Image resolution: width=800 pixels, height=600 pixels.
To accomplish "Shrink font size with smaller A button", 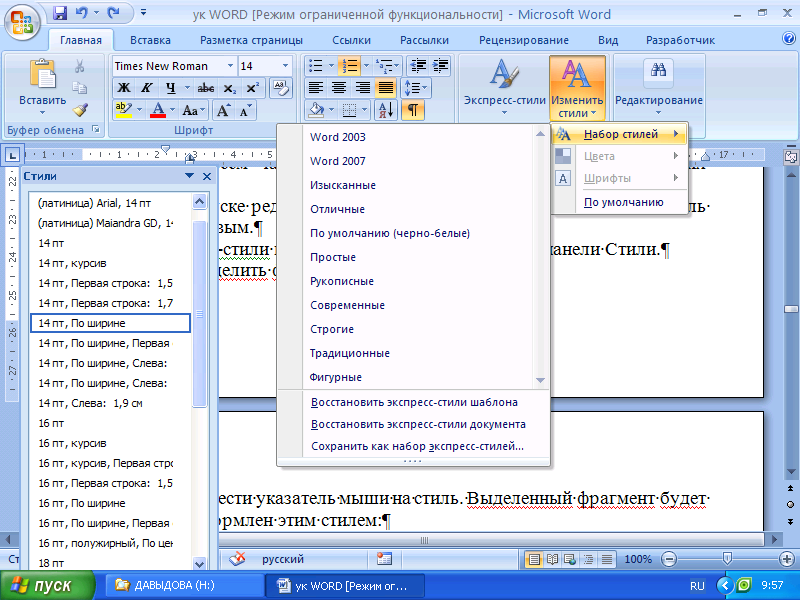I will (x=245, y=110).
